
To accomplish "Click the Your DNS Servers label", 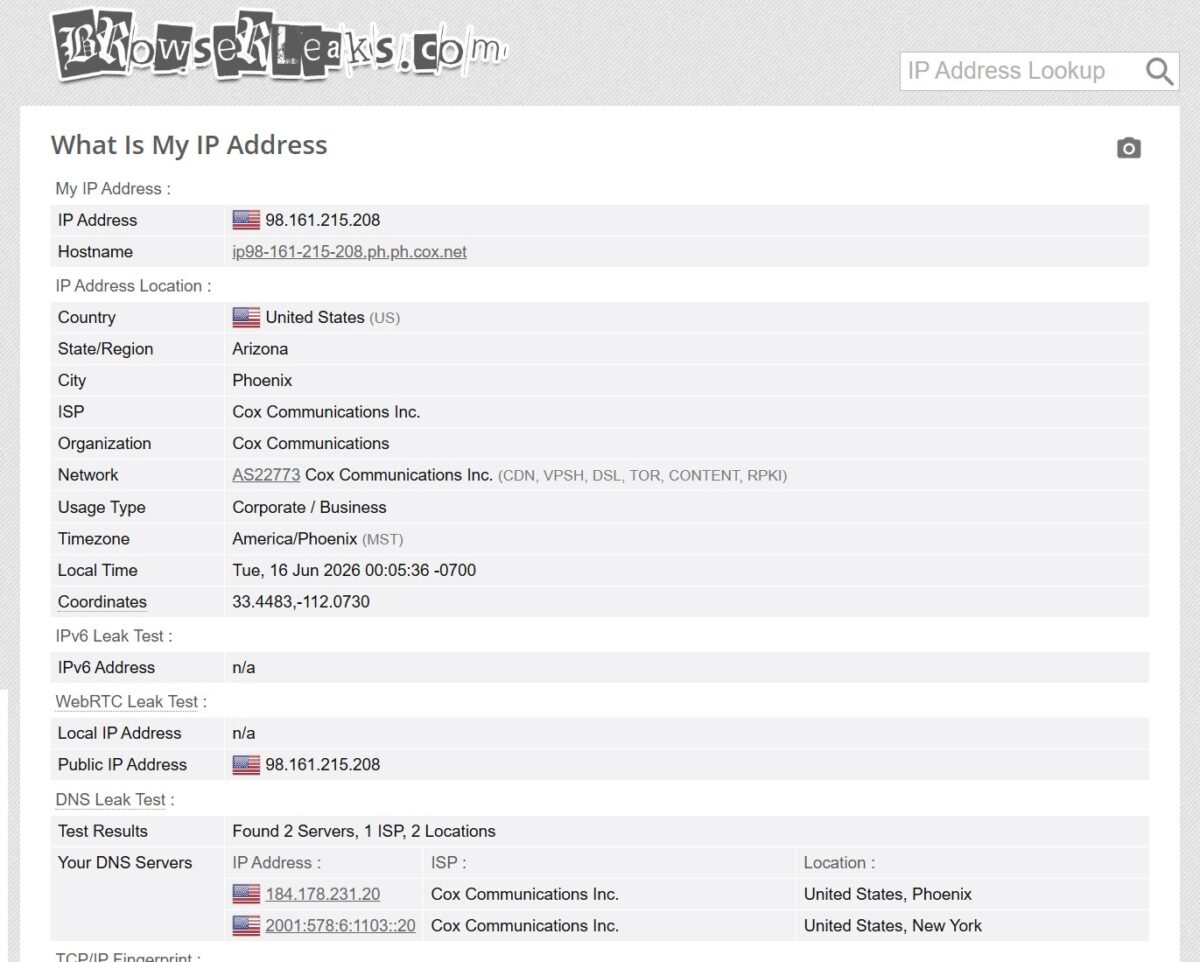I will tap(125, 863).
